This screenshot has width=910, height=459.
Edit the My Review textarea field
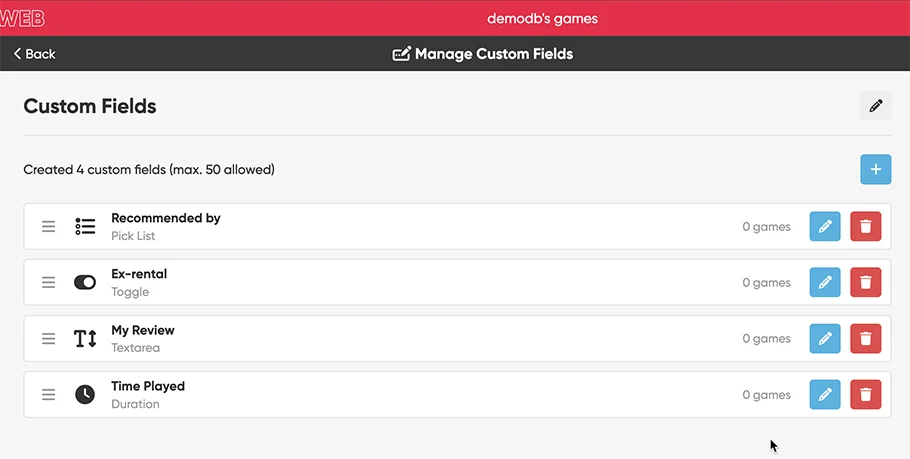tap(825, 339)
